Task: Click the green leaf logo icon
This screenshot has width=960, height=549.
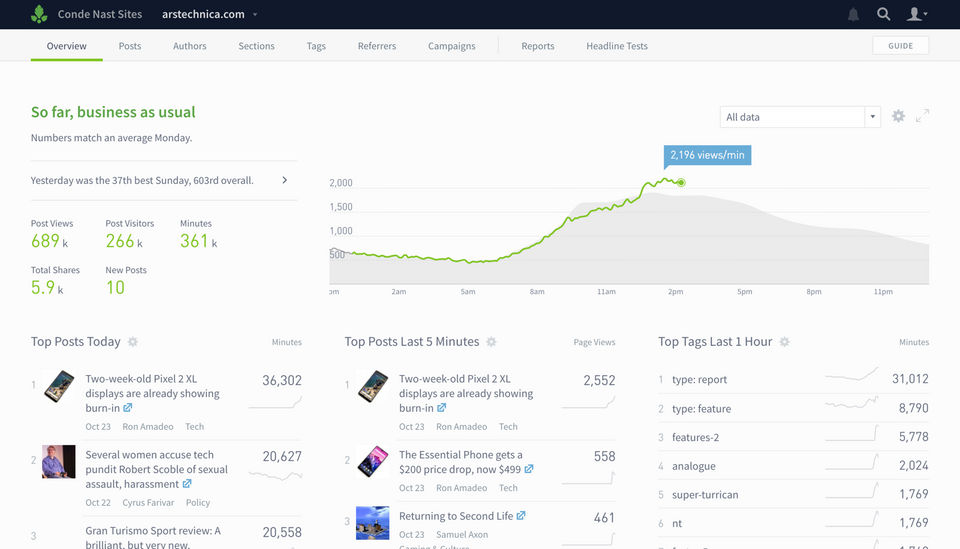Action: pyautogui.click(x=39, y=14)
